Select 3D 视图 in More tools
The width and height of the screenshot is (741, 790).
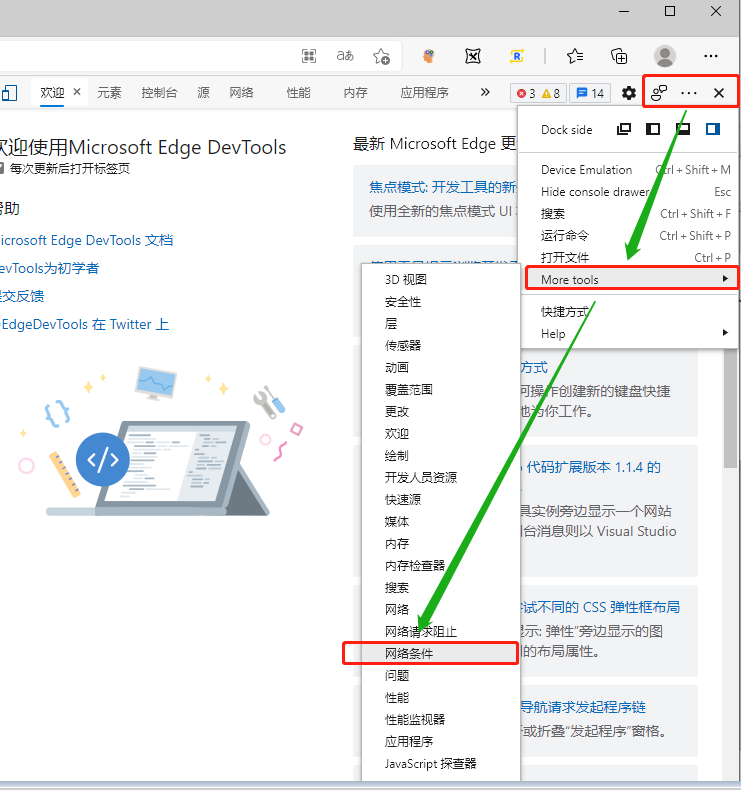tap(441, 279)
